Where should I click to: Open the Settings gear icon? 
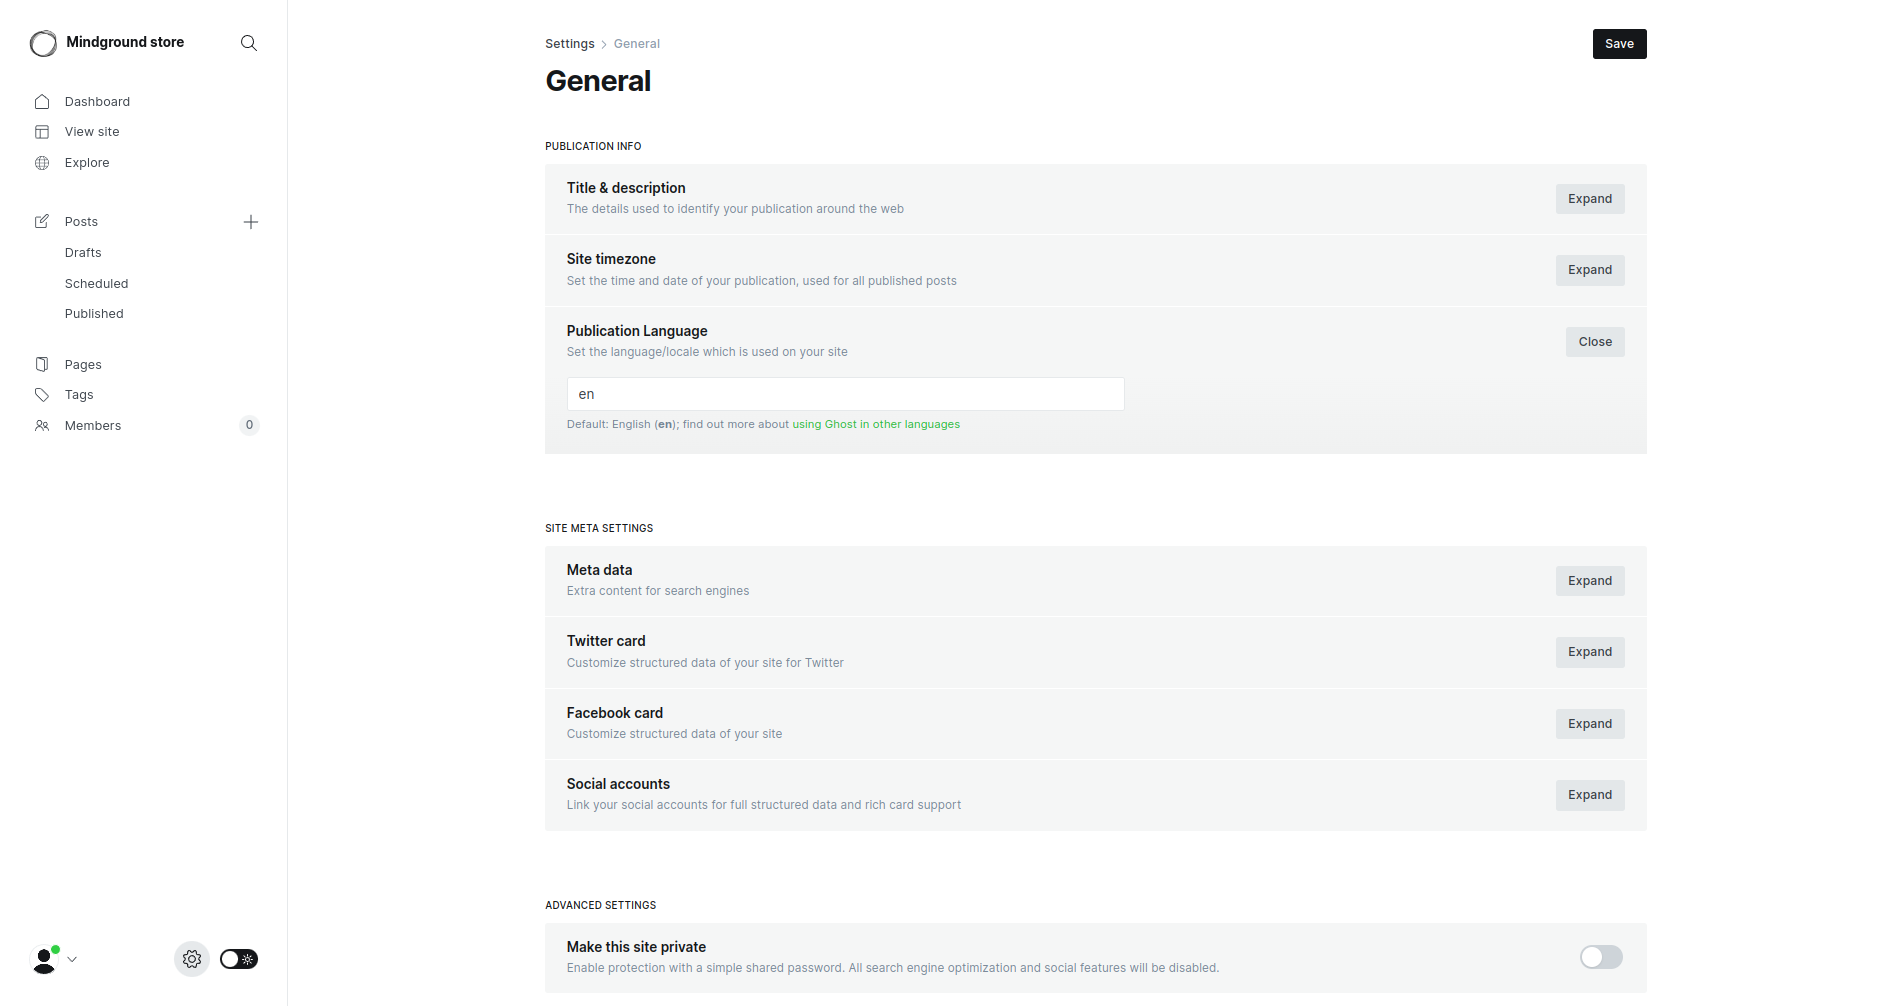(191, 959)
